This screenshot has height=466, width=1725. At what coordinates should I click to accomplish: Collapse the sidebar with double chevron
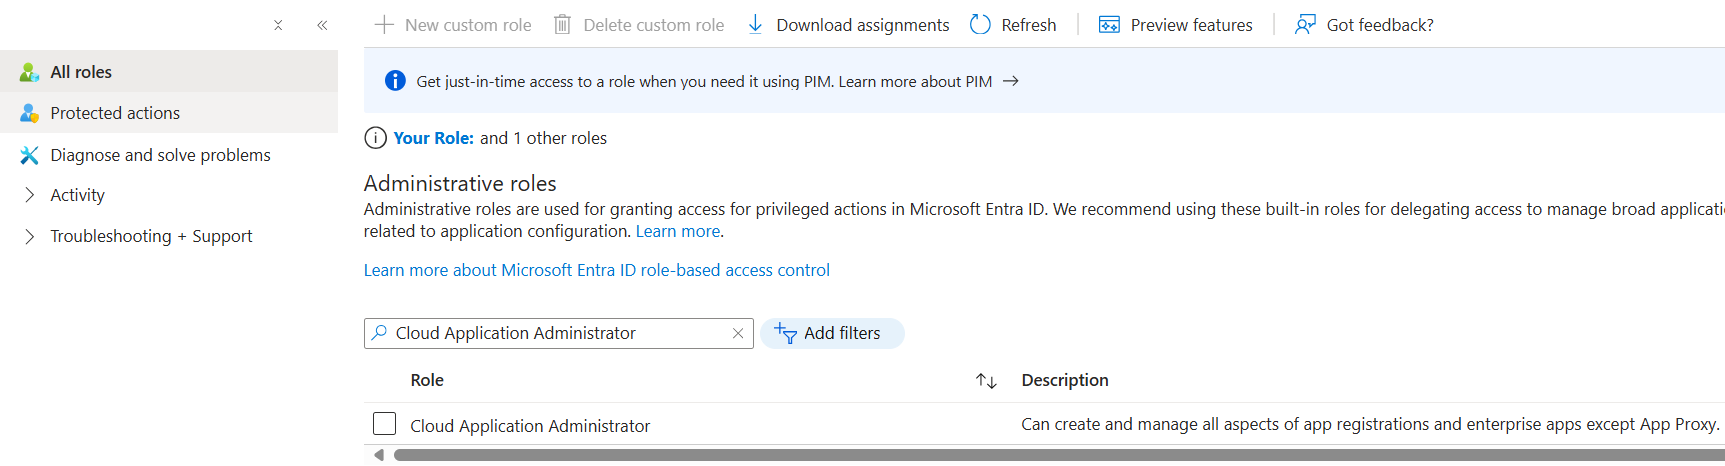[322, 25]
